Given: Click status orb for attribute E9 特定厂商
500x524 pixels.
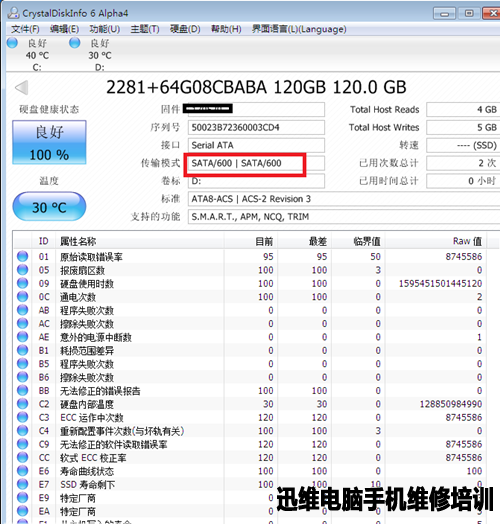Looking at the screenshot, I should tap(23, 498).
